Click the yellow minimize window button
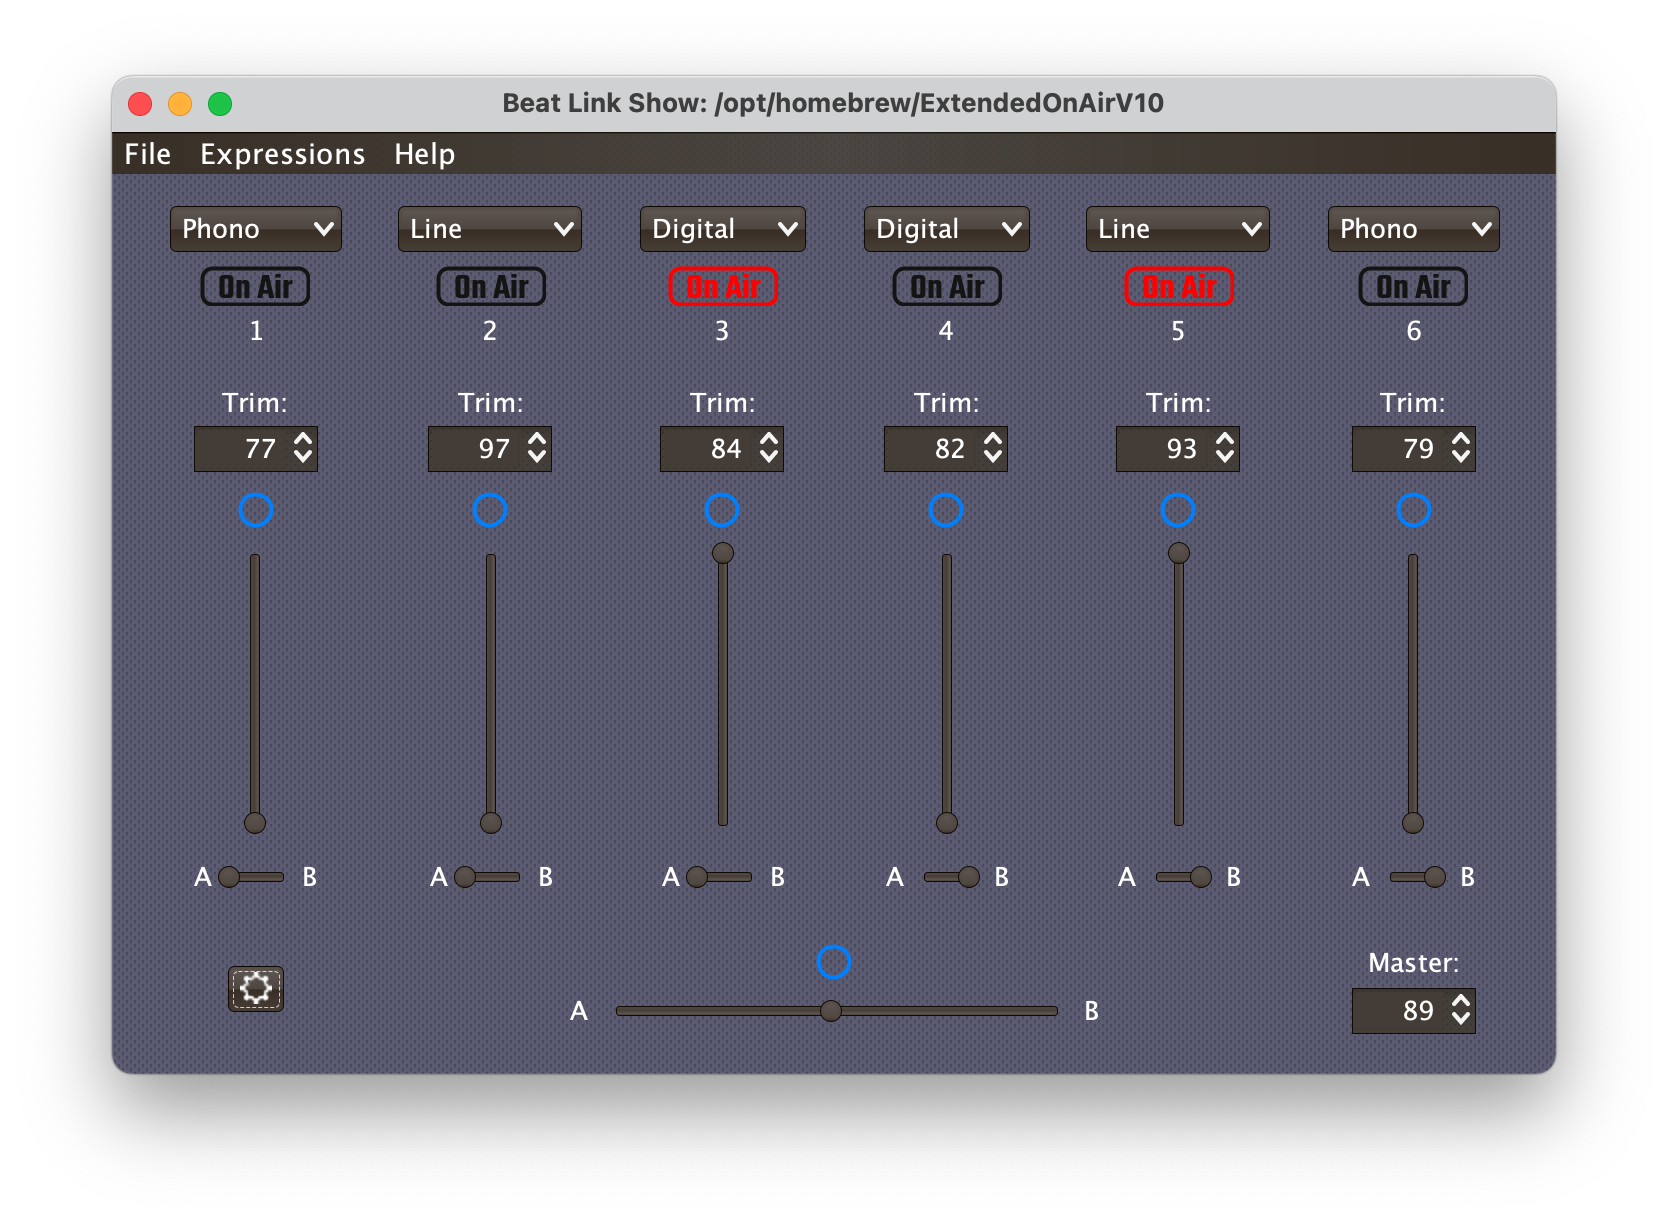 [x=180, y=104]
